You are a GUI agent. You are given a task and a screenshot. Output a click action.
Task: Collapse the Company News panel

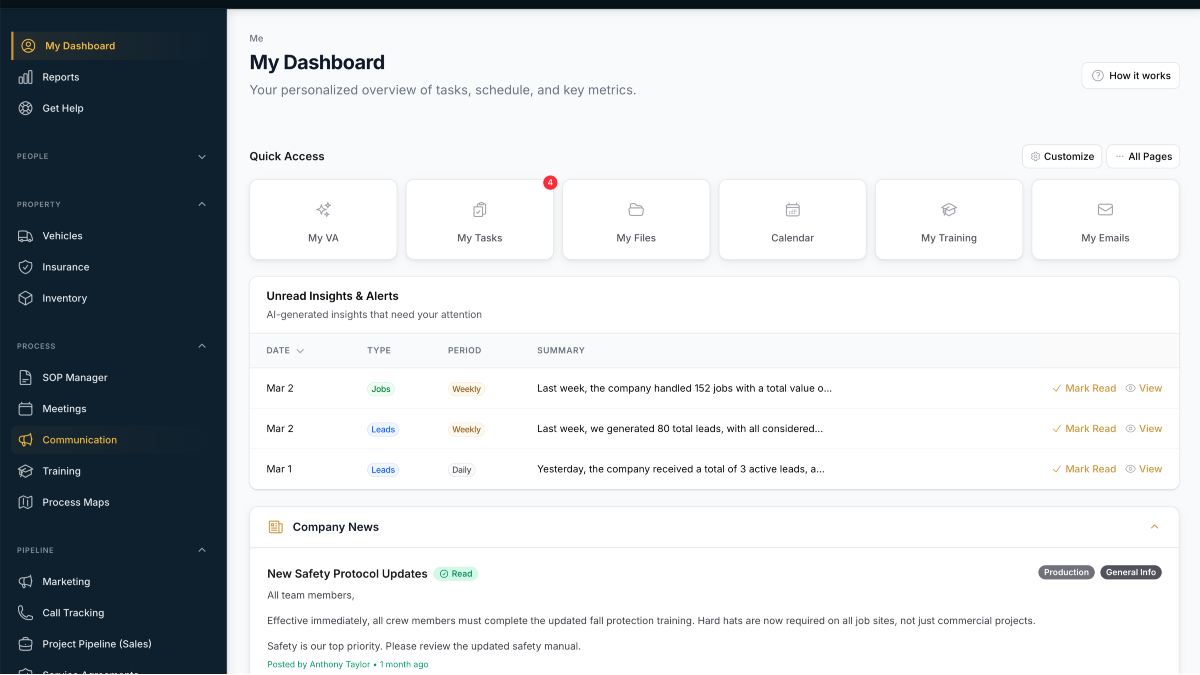click(1154, 526)
